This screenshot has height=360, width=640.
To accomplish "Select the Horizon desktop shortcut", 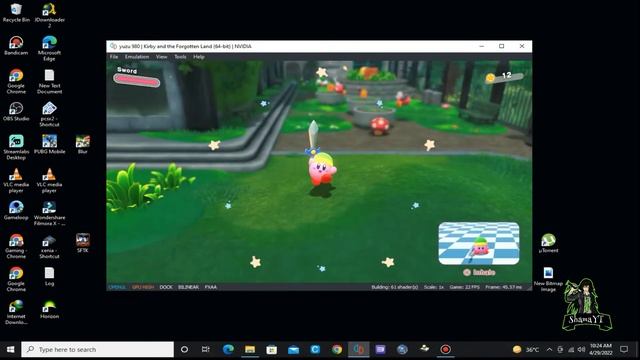I will pos(49,309).
